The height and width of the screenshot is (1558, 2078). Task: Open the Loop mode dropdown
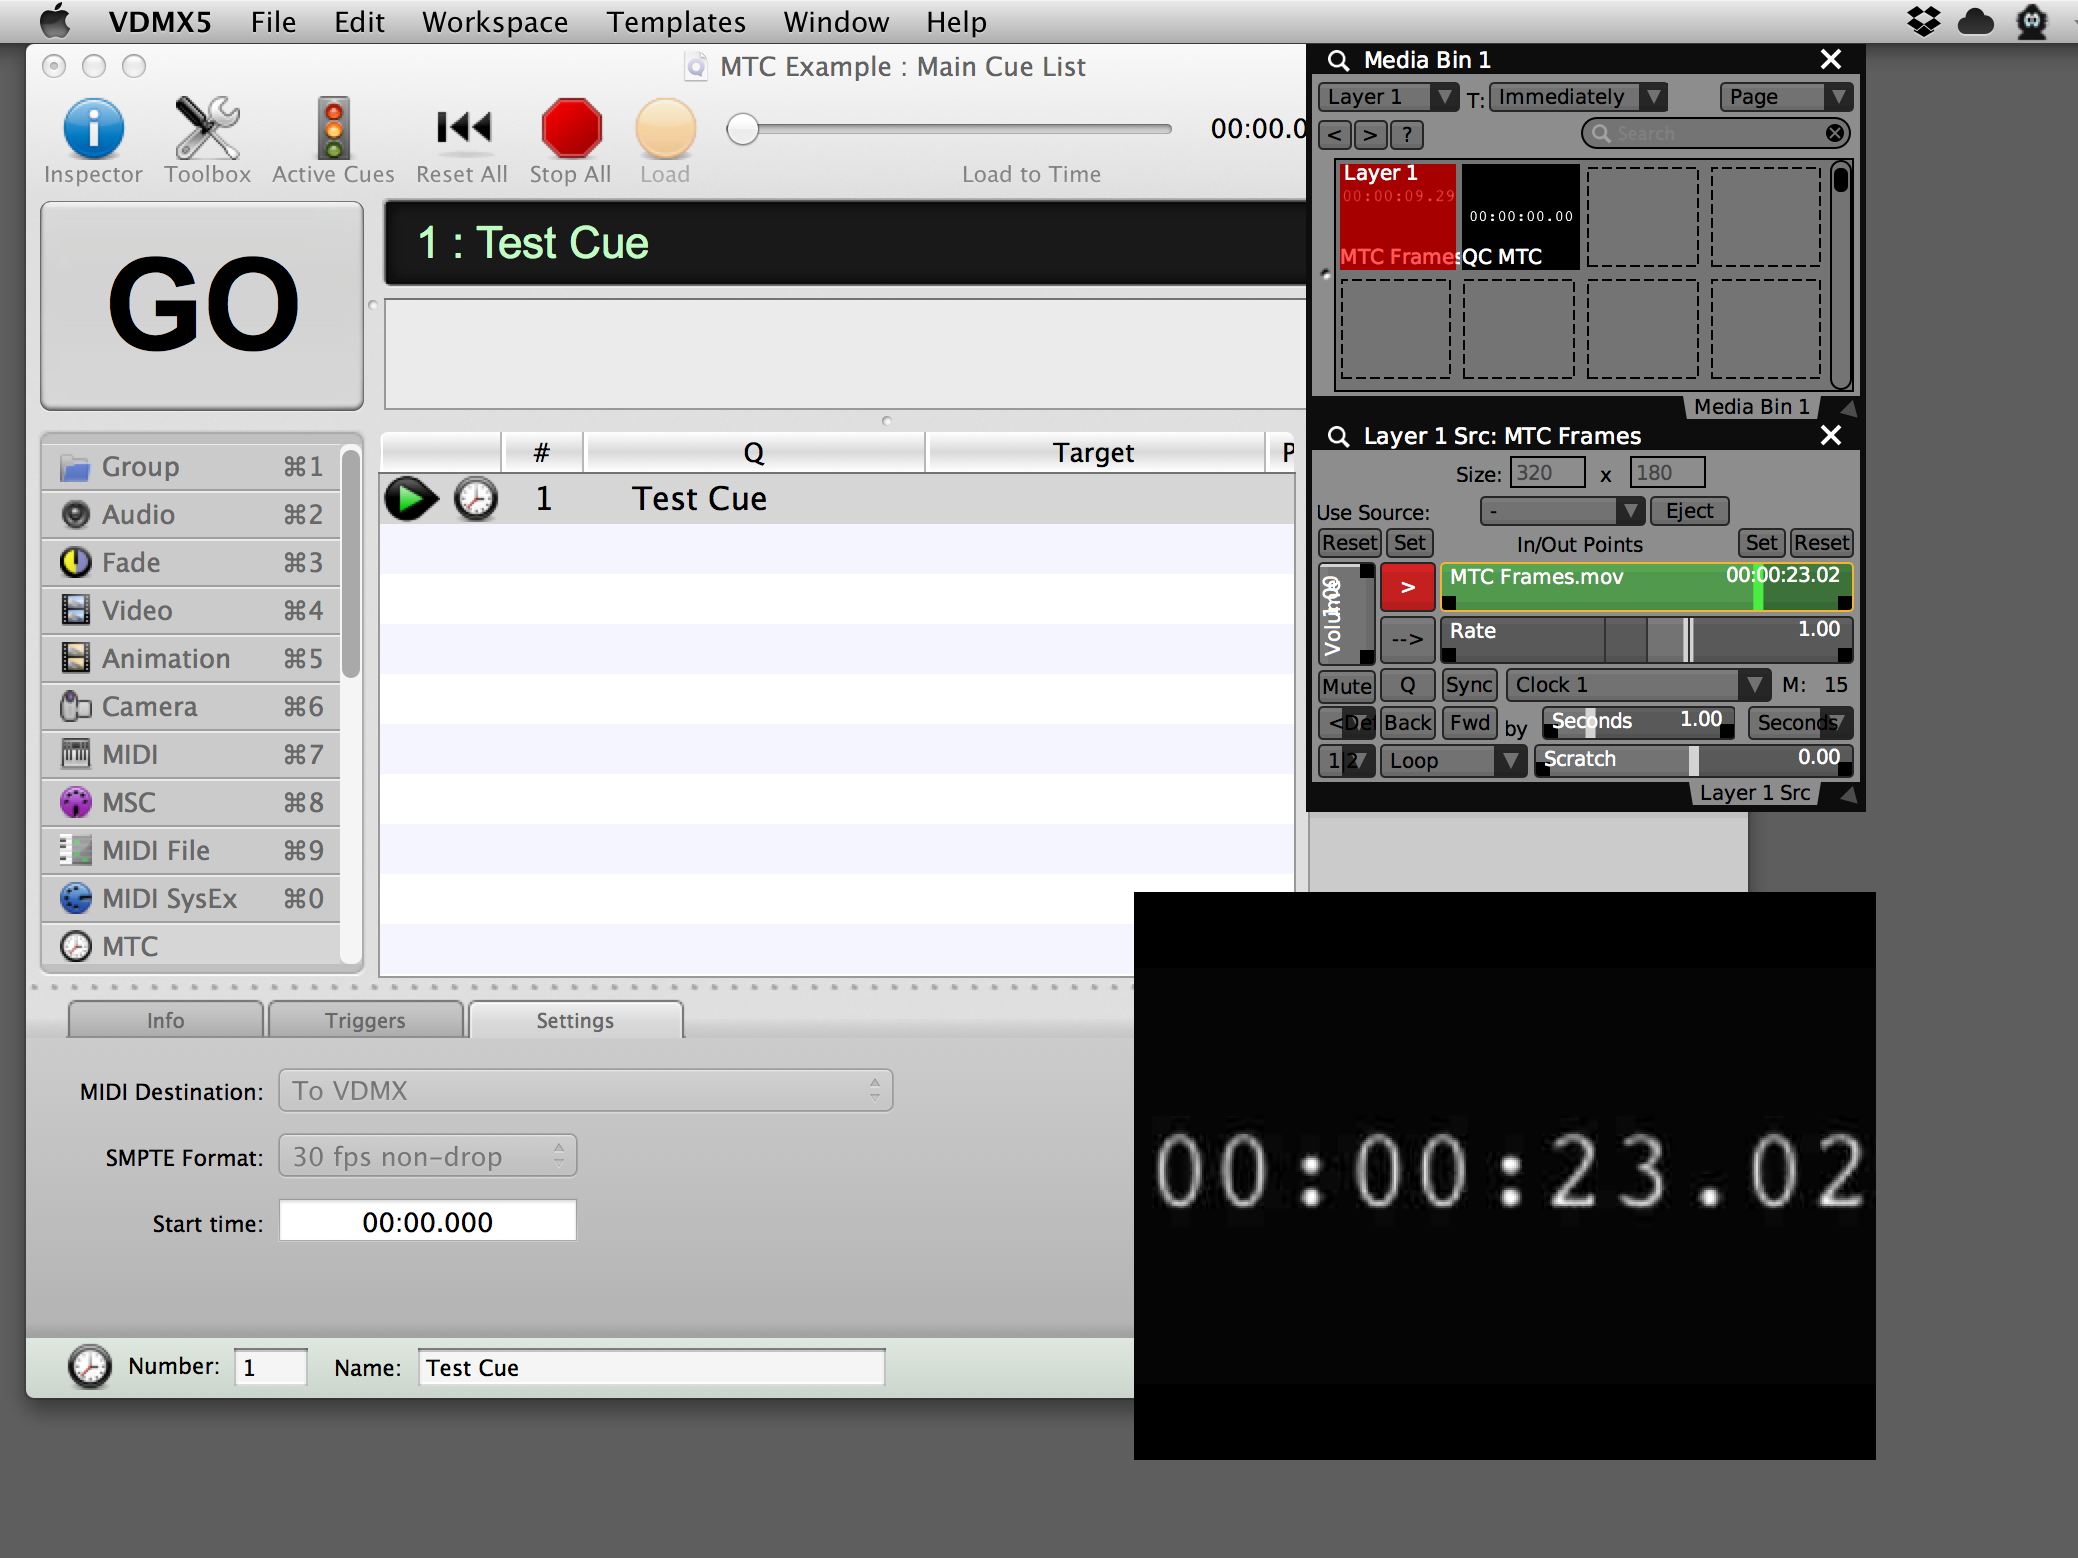tap(1453, 761)
